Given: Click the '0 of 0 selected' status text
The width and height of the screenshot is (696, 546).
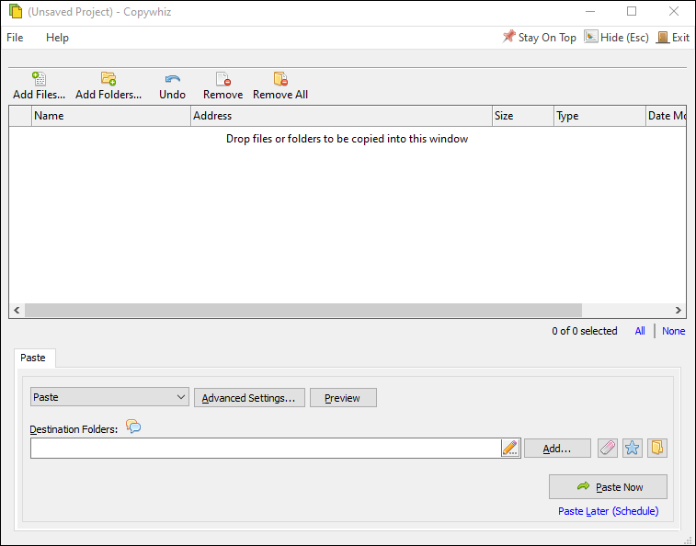Looking at the screenshot, I should pos(584,331).
